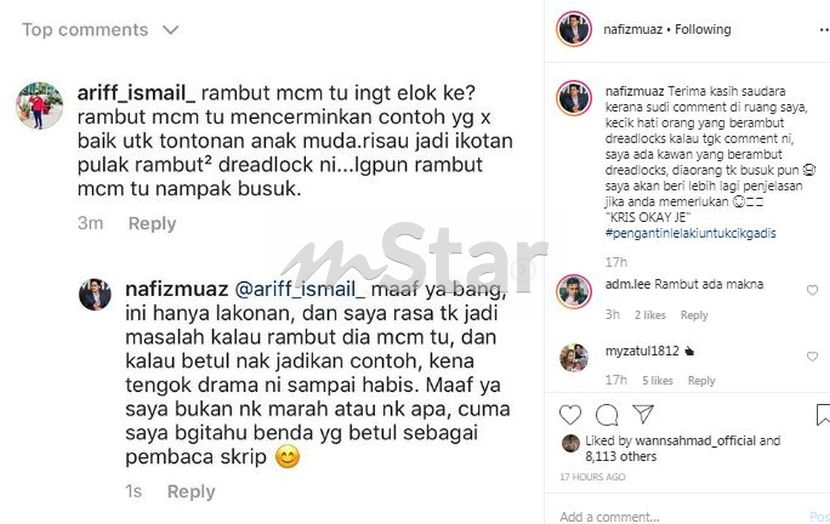This screenshot has height=524, width=830.
Task: Open nafizmuaz profile picture in header
Action: tap(574, 29)
